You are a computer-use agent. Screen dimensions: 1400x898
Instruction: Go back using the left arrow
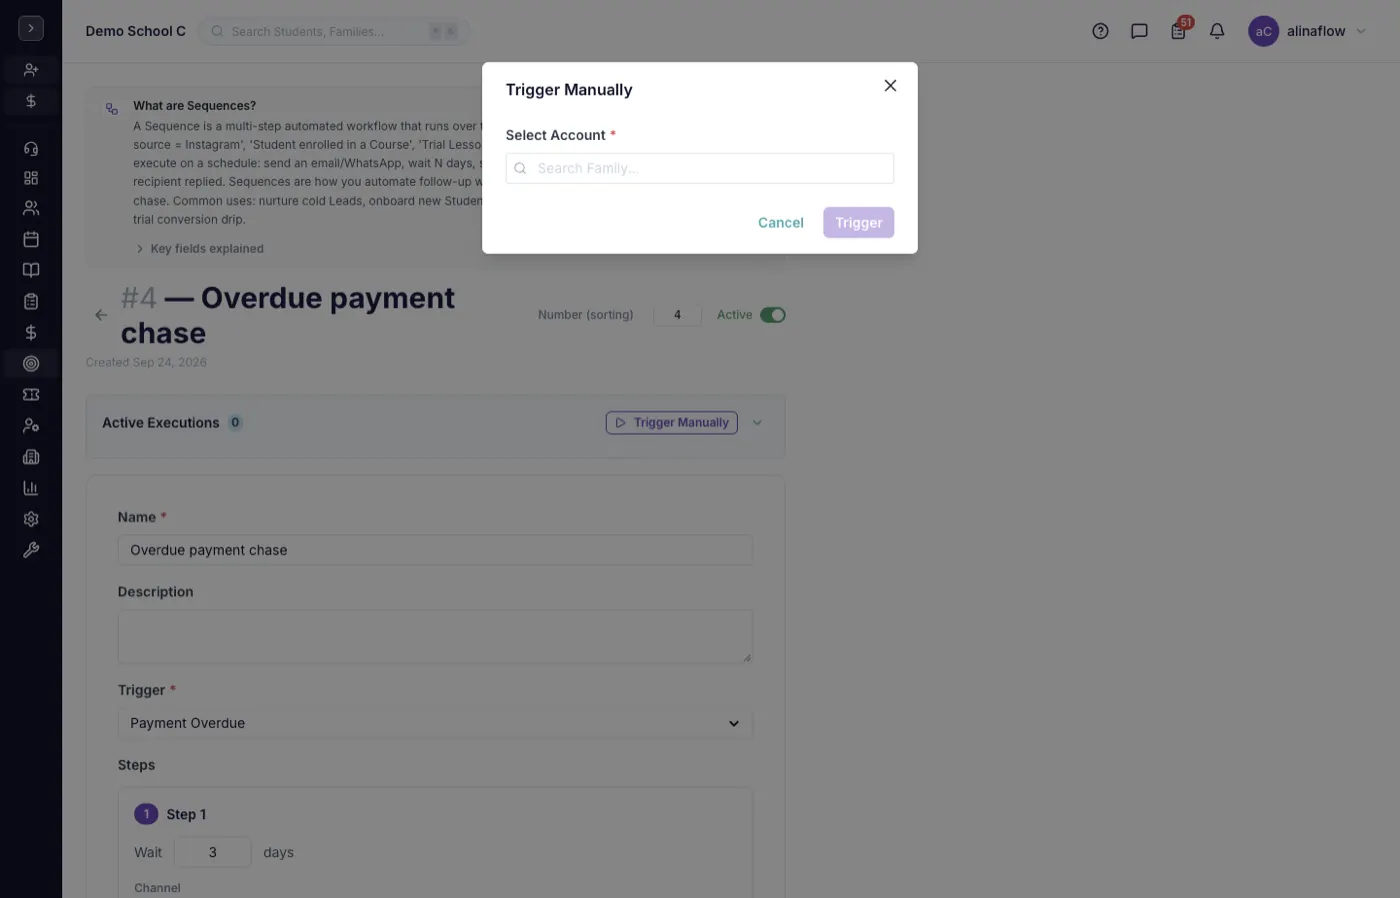[x=101, y=315]
